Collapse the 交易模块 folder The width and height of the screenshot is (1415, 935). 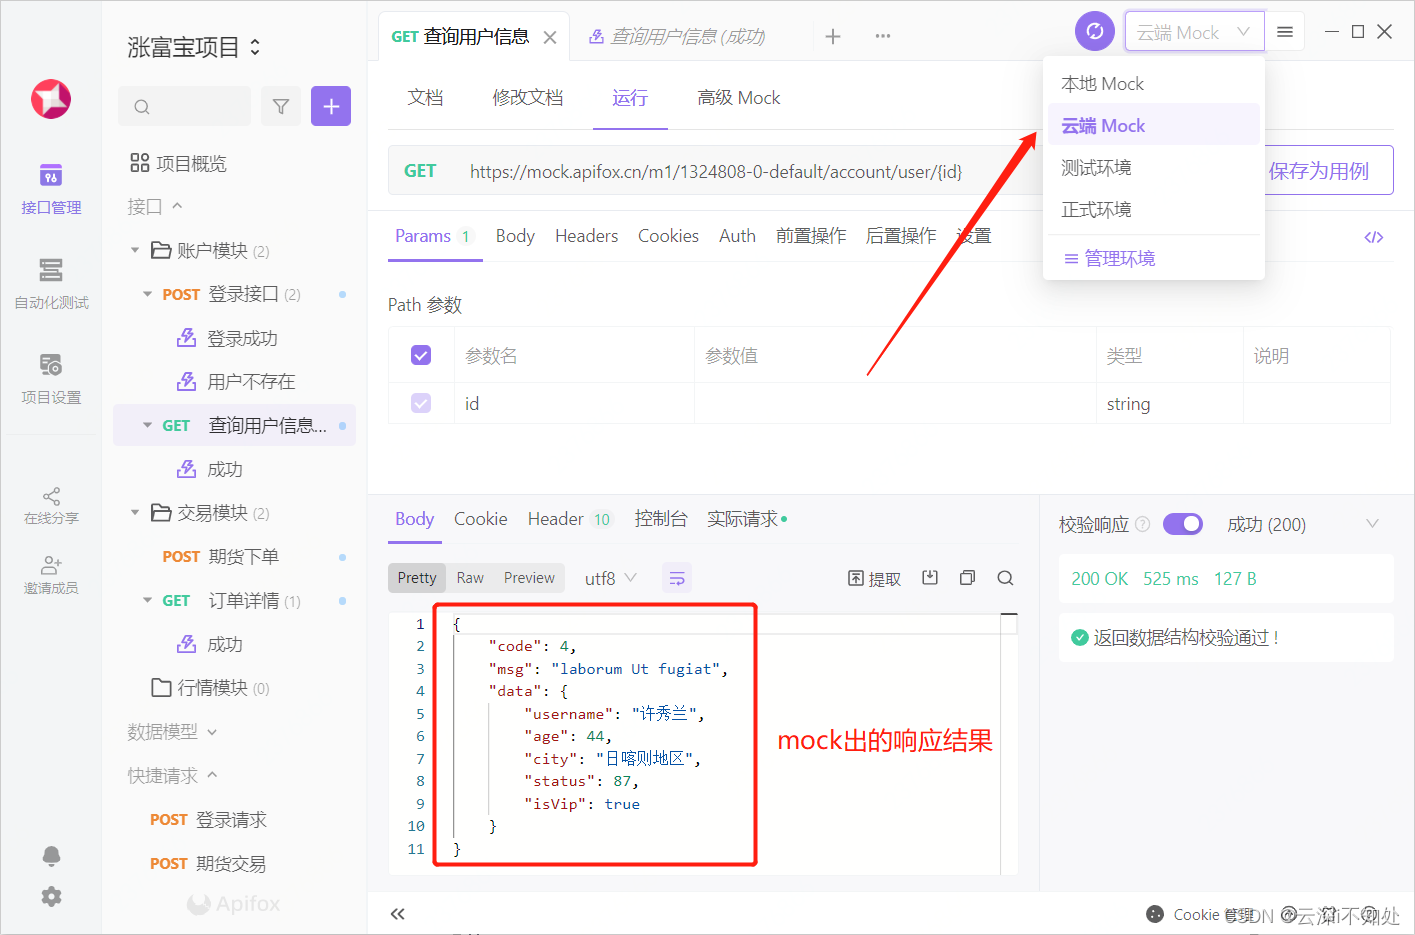click(135, 513)
